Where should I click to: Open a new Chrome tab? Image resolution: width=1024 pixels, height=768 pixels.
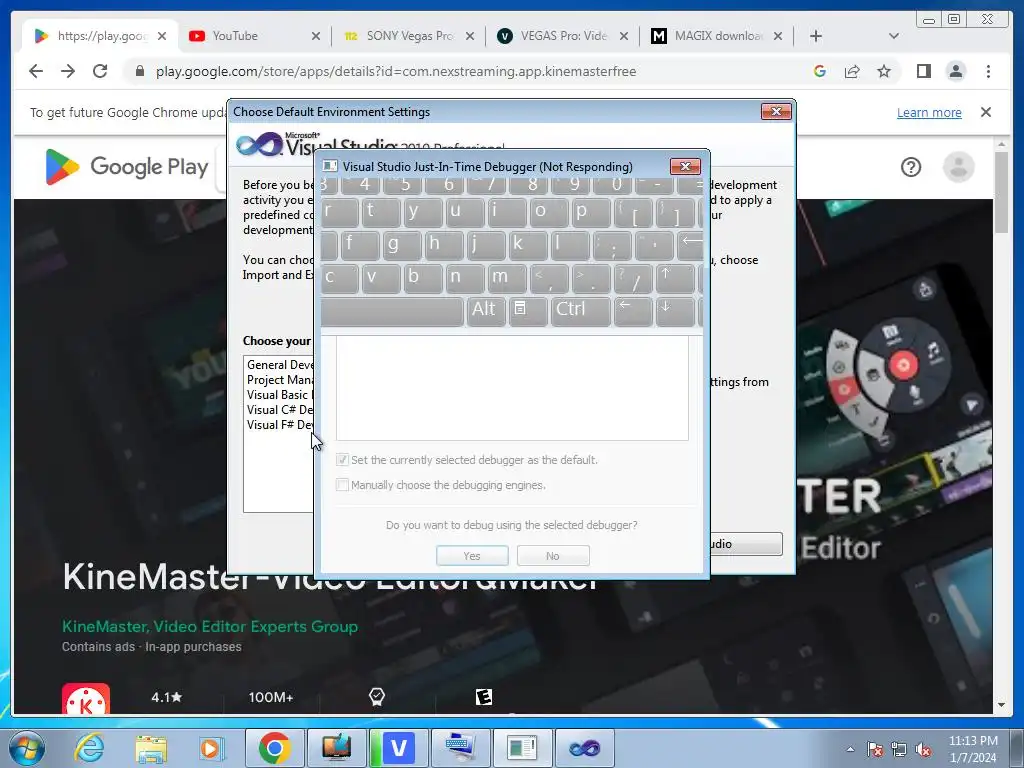pos(816,36)
